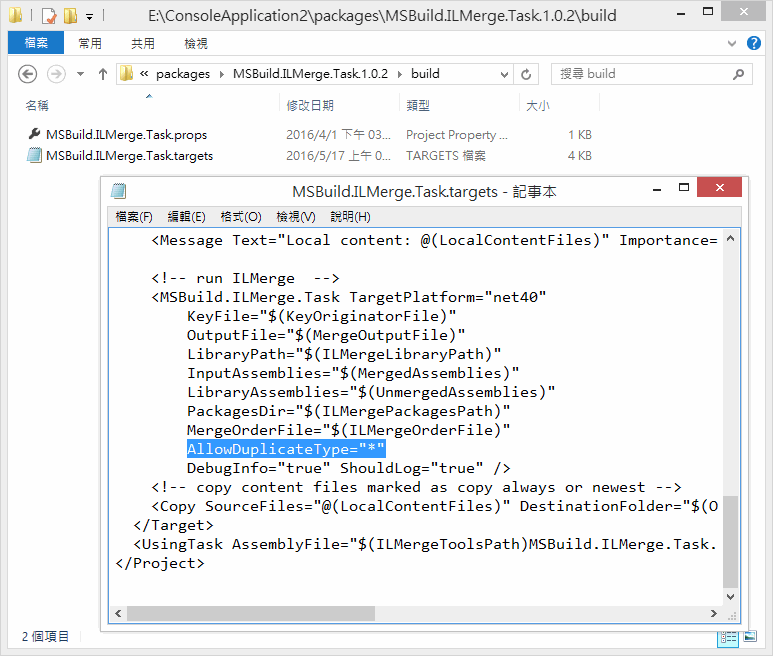Open Notepad 檔案(F) menu

pos(134,217)
